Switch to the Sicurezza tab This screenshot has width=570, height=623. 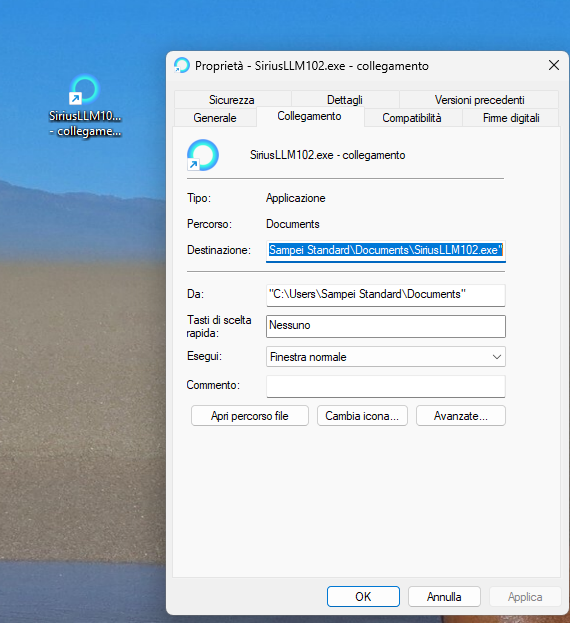[x=232, y=99]
